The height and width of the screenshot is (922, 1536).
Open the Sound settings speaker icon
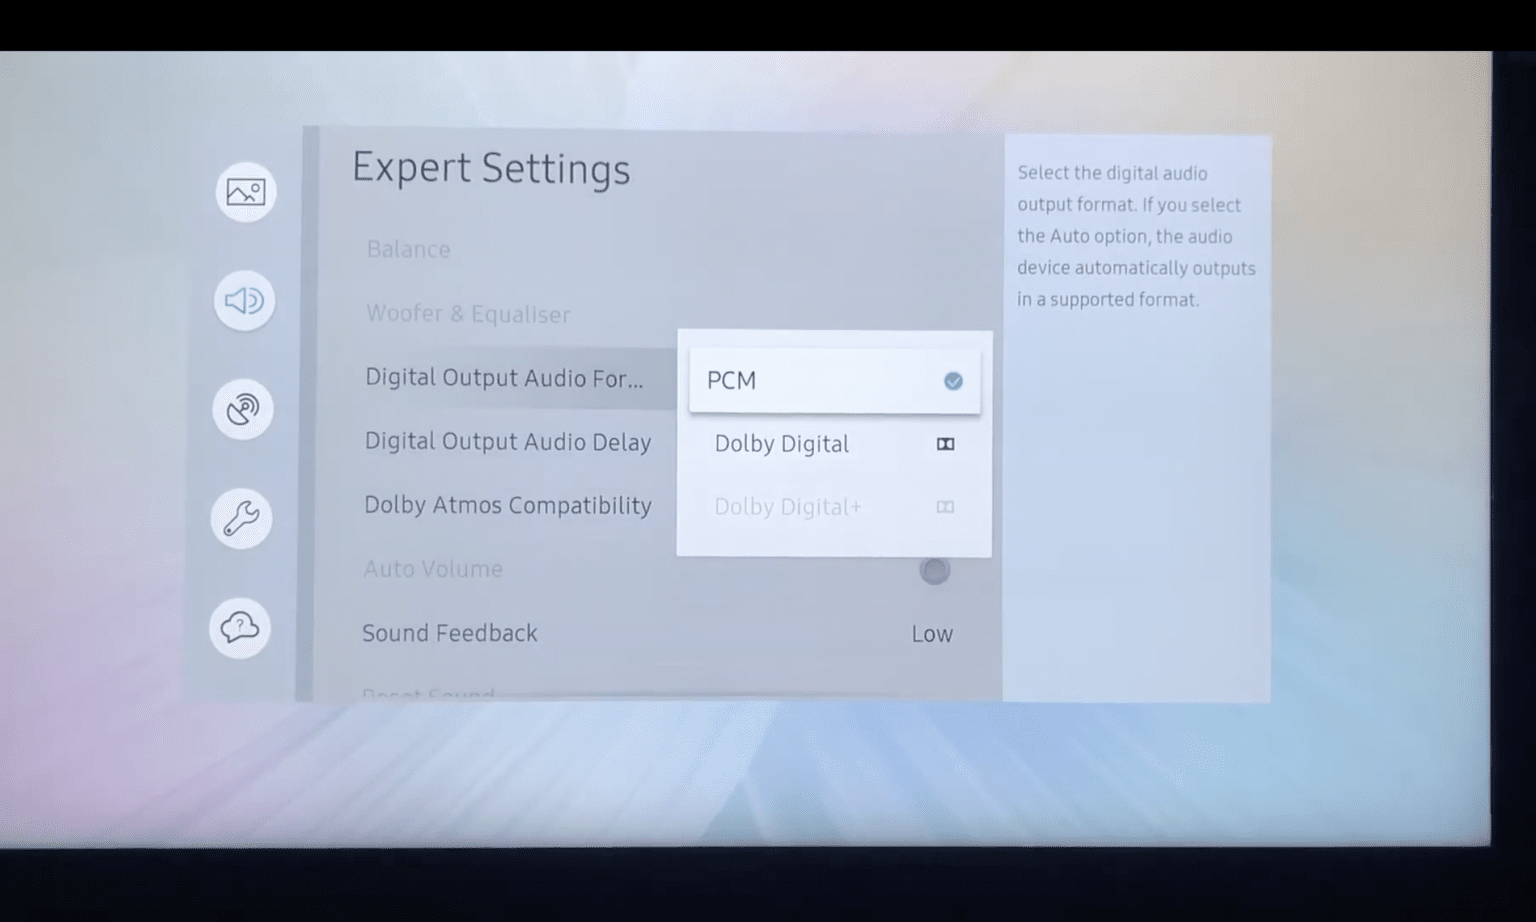(x=244, y=300)
